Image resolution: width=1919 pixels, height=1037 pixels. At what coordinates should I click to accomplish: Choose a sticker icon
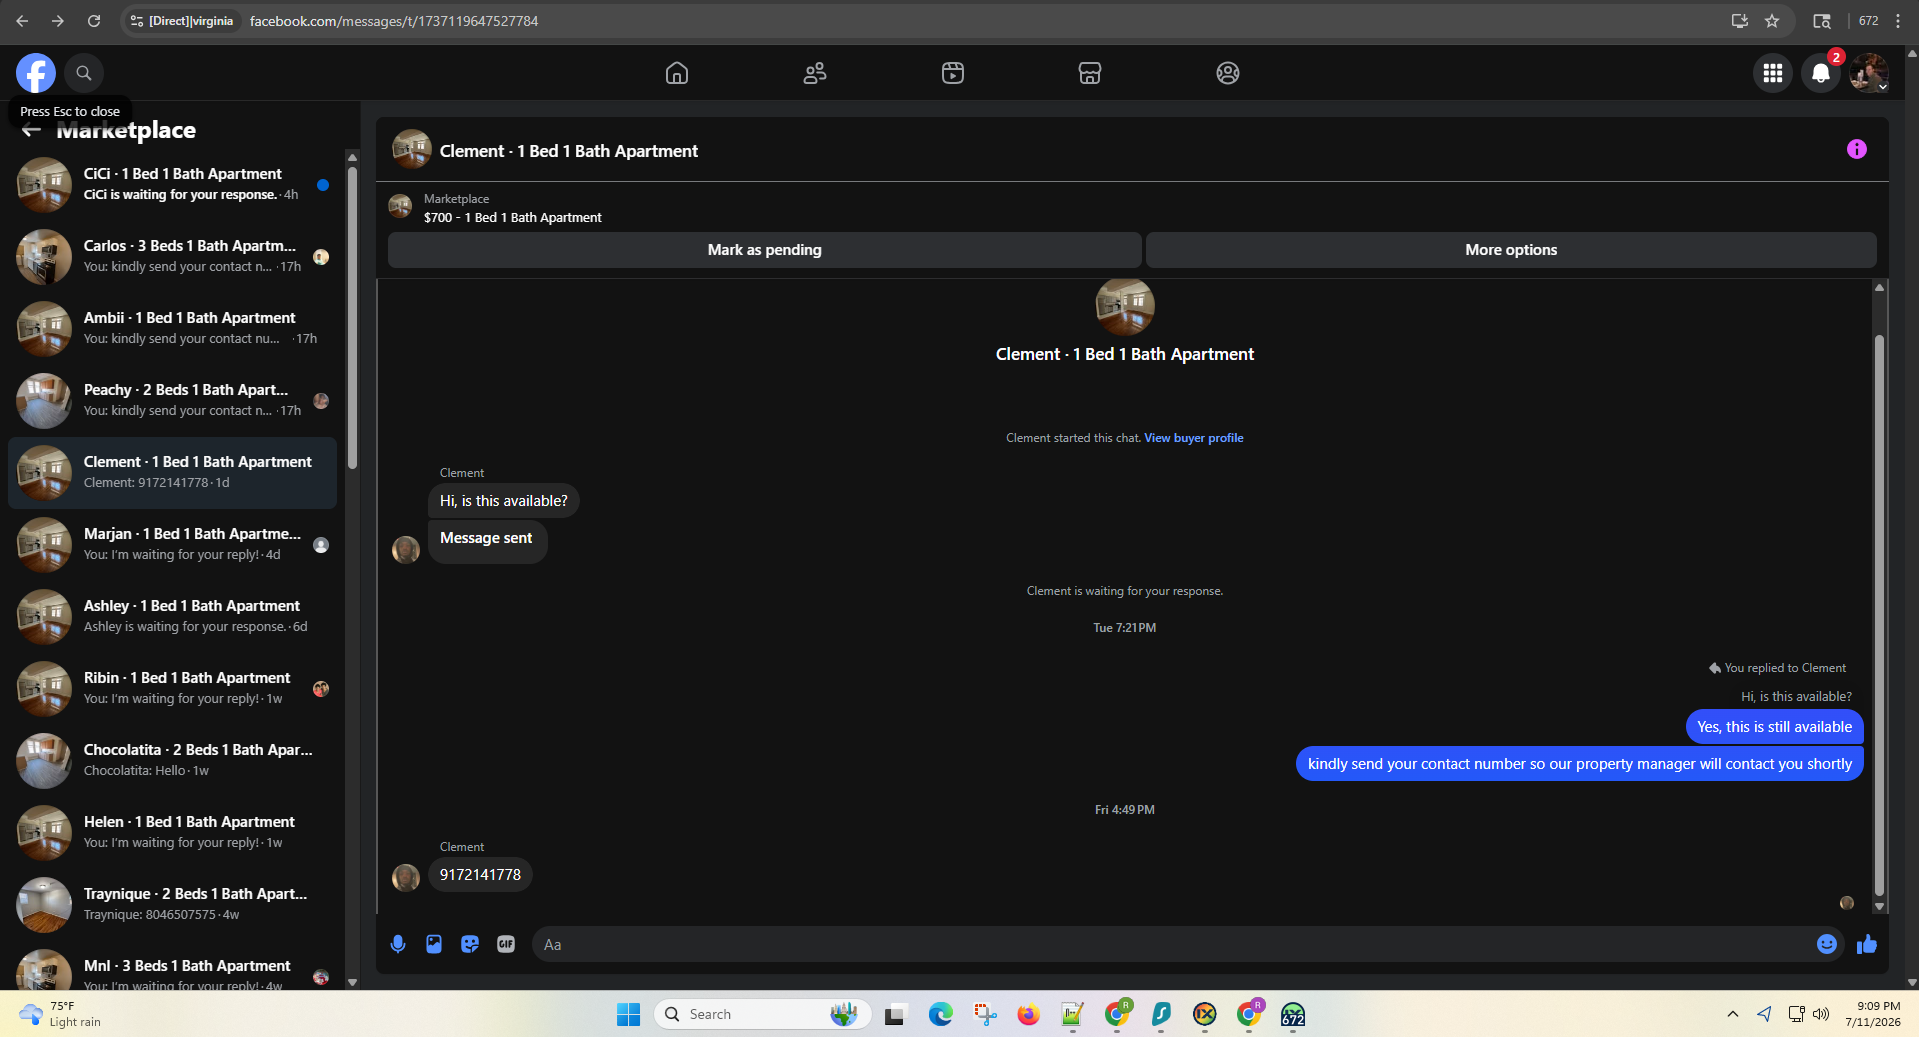(x=470, y=944)
